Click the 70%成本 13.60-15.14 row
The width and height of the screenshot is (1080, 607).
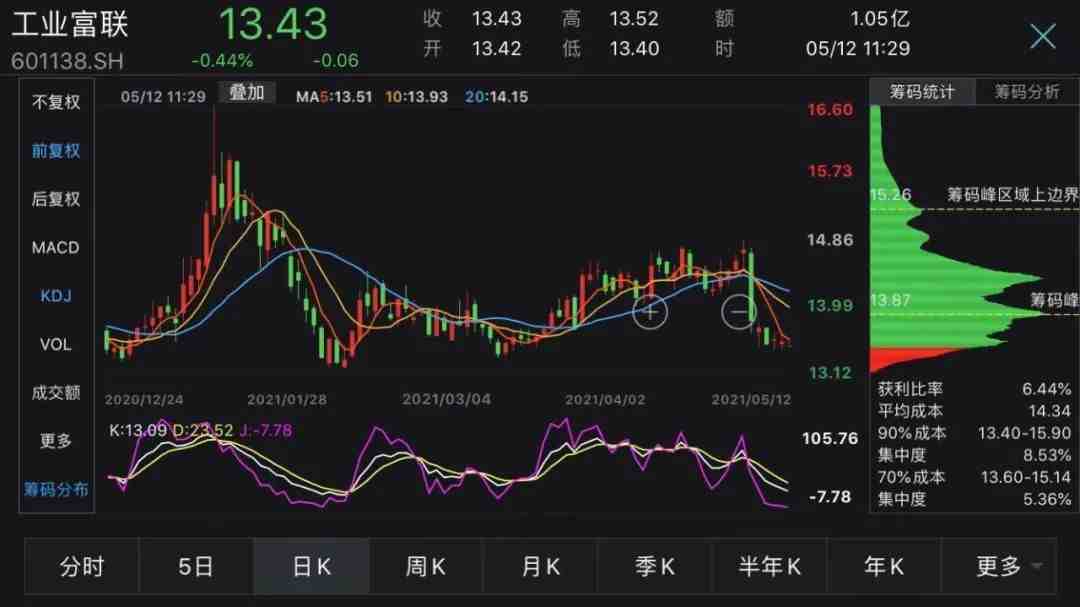click(x=974, y=477)
